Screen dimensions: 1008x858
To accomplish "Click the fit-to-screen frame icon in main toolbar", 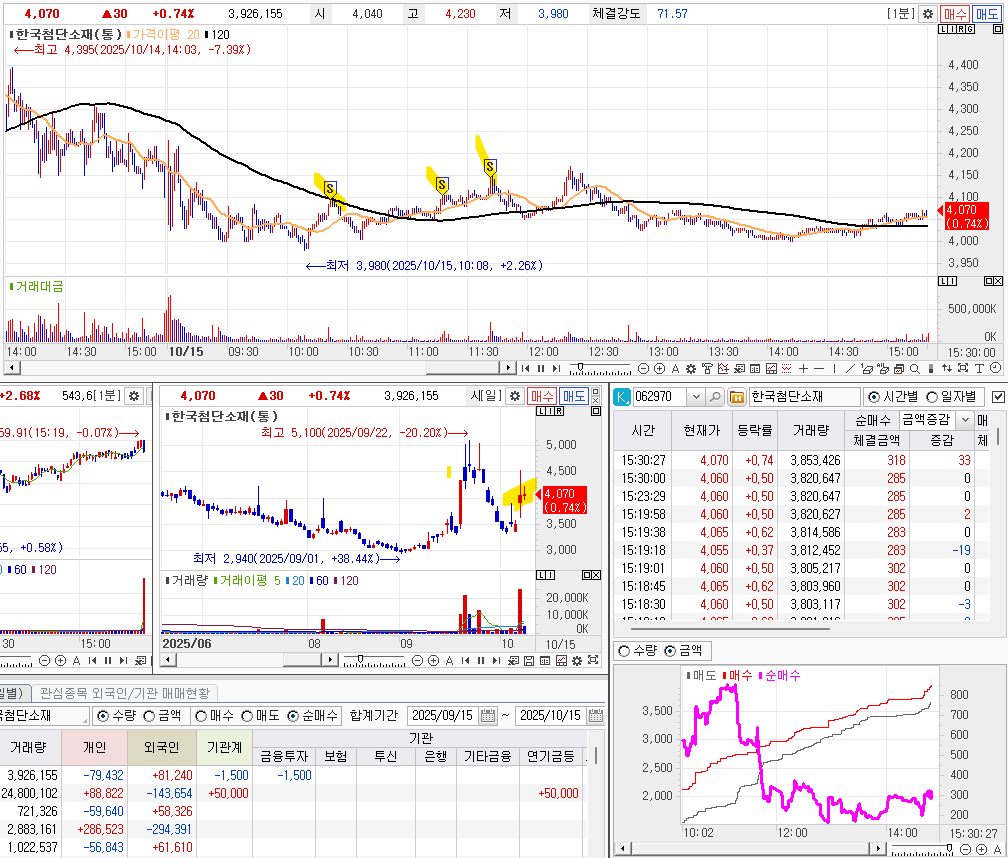I will point(962,368).
